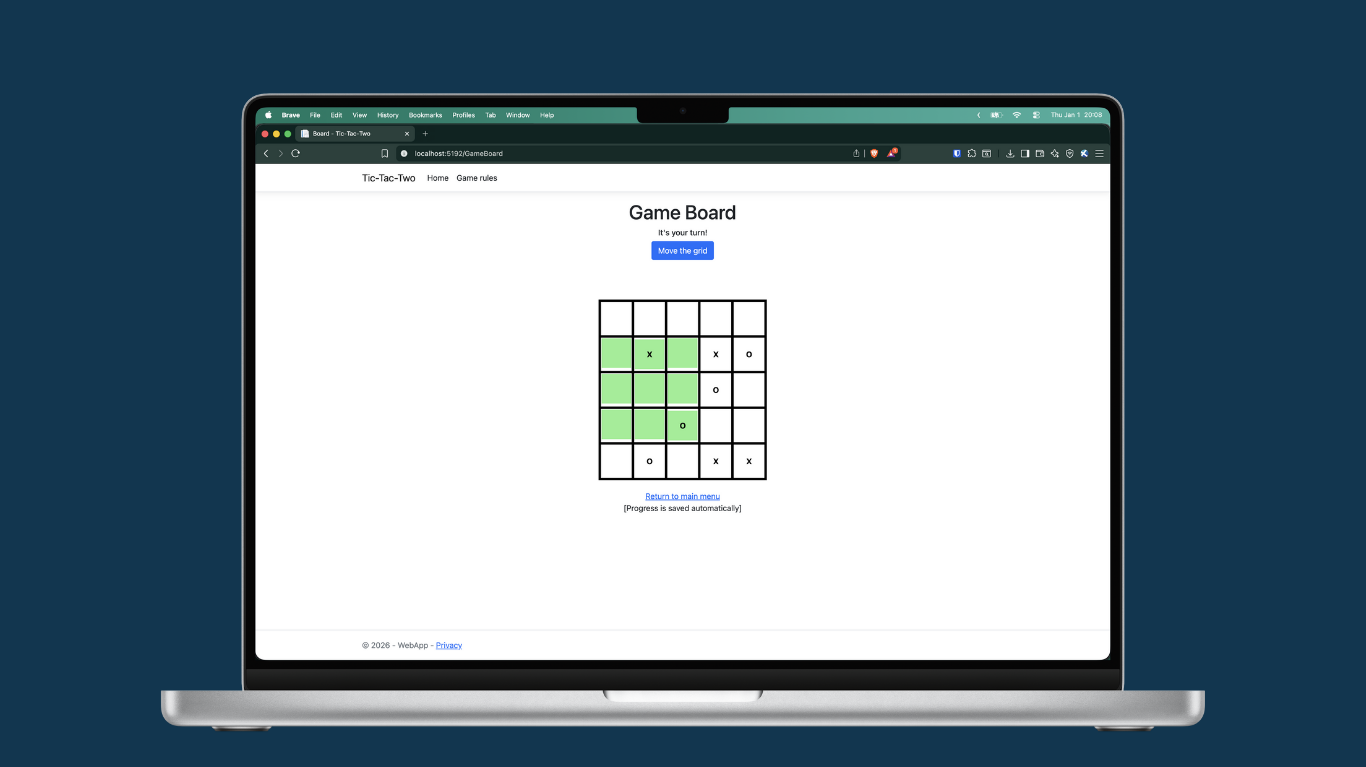Click the Return to main menu link
This screenshot has height=767, width=1366.
point(682,496)
